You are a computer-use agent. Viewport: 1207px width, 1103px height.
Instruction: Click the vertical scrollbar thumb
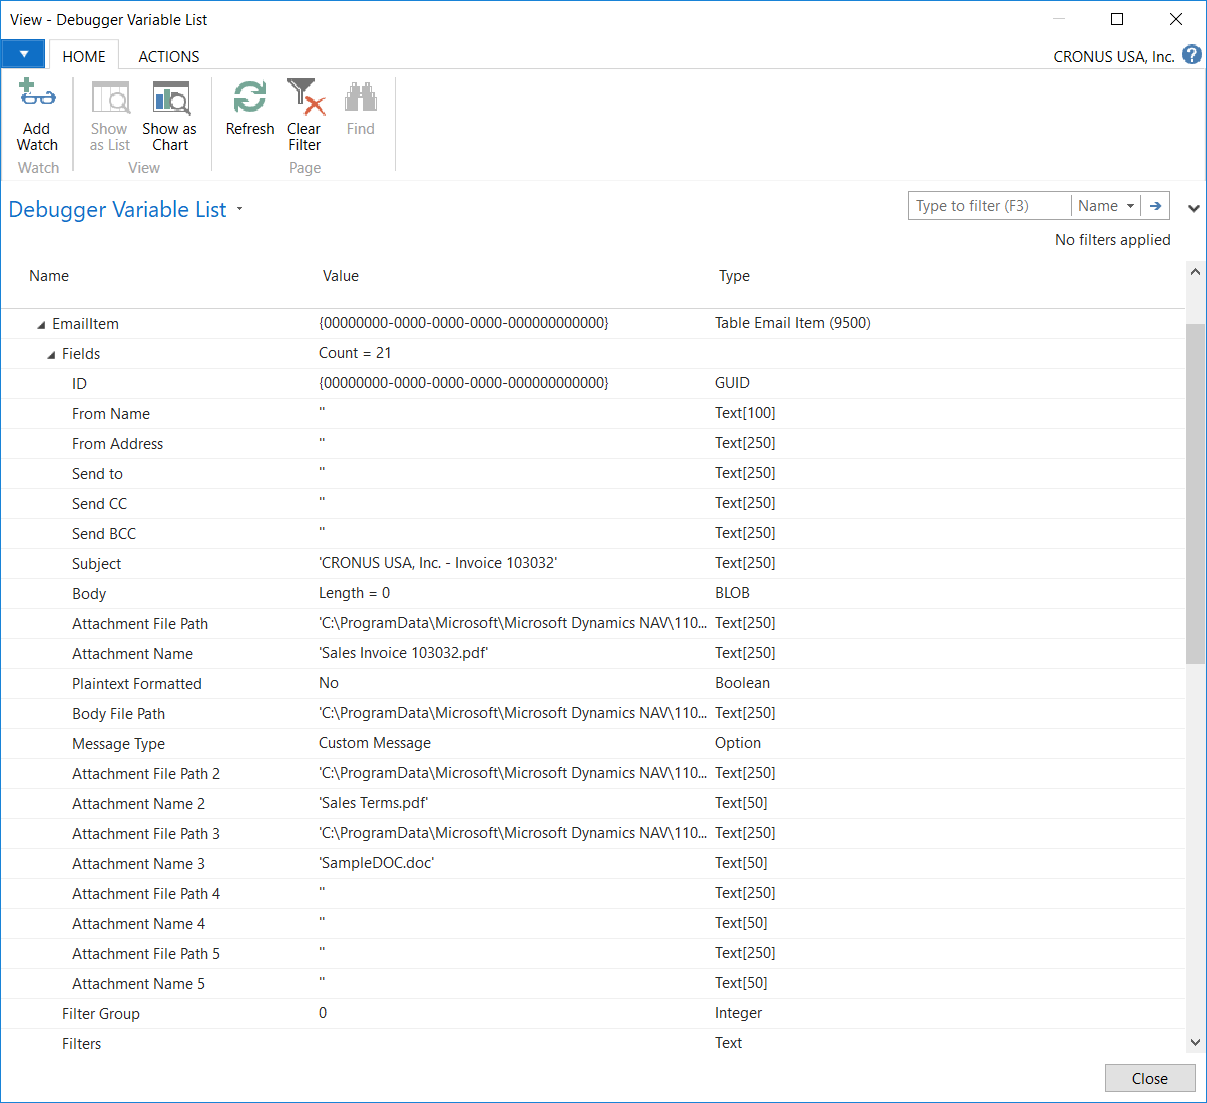click(1195, 492)
